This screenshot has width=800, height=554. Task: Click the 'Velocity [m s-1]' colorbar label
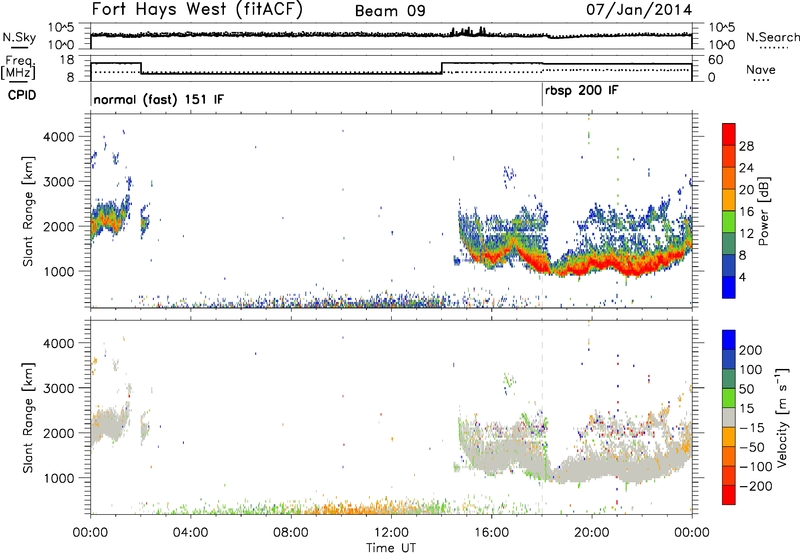click(x=782, y=418)
